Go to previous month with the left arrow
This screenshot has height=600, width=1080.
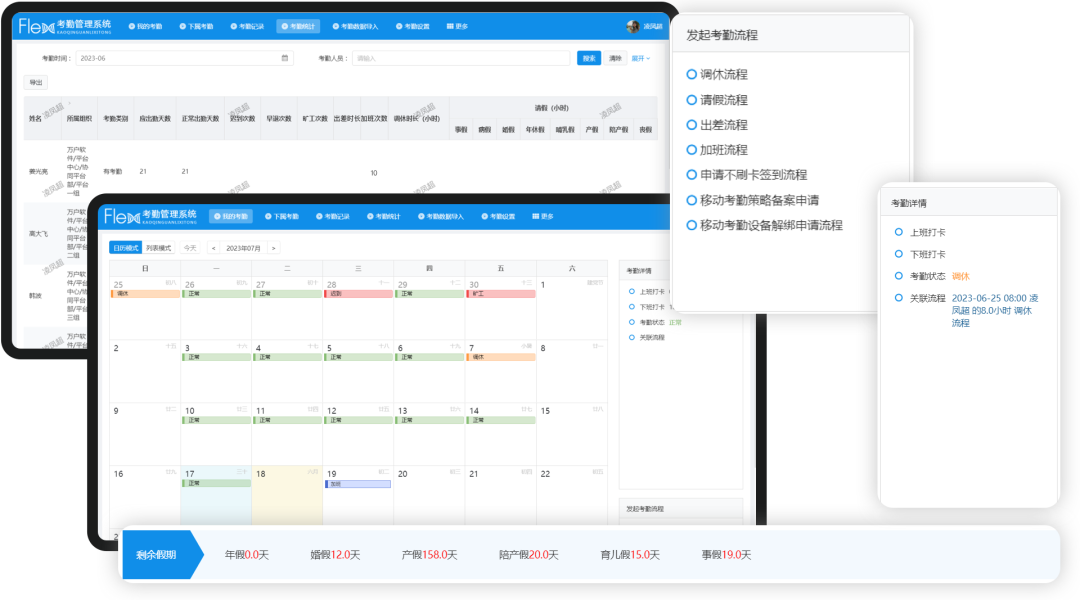point(213,248)
